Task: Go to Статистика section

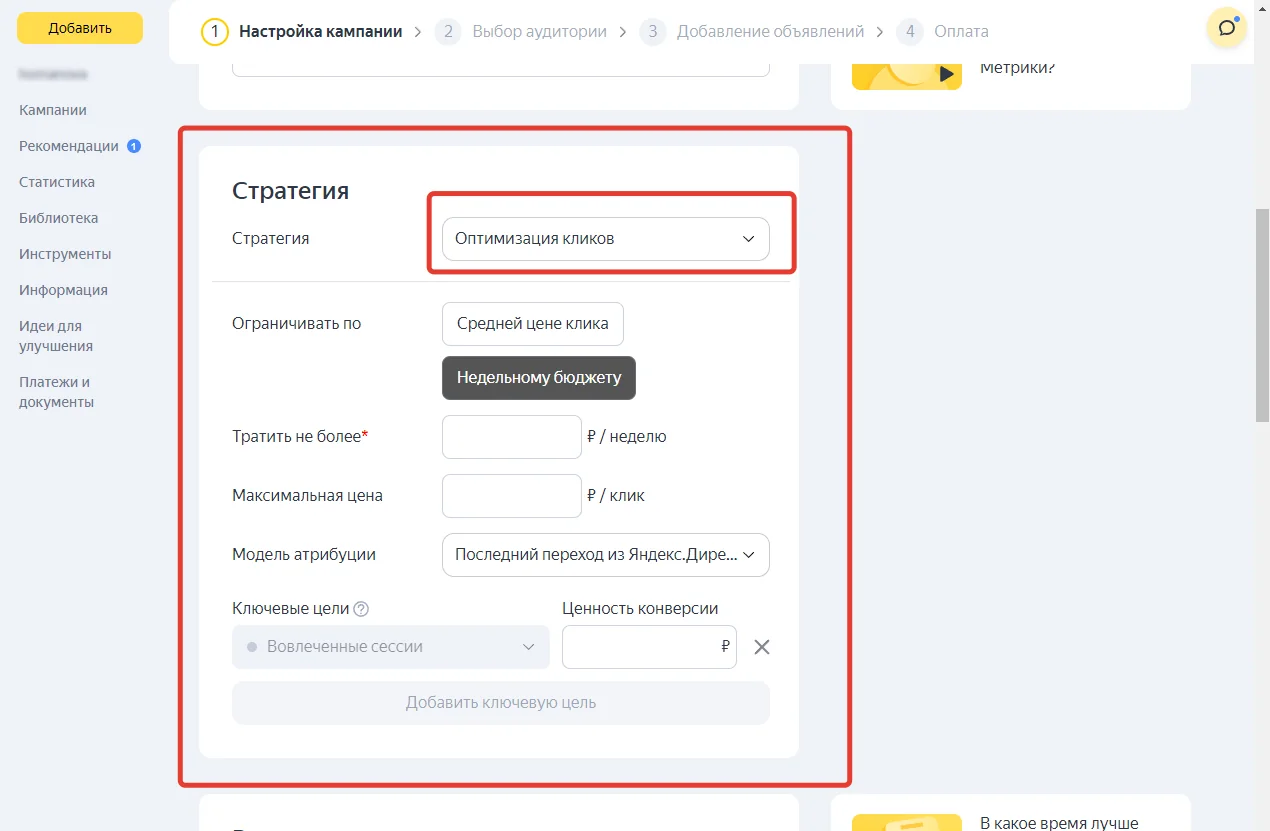Action: (x=57, y=182)
